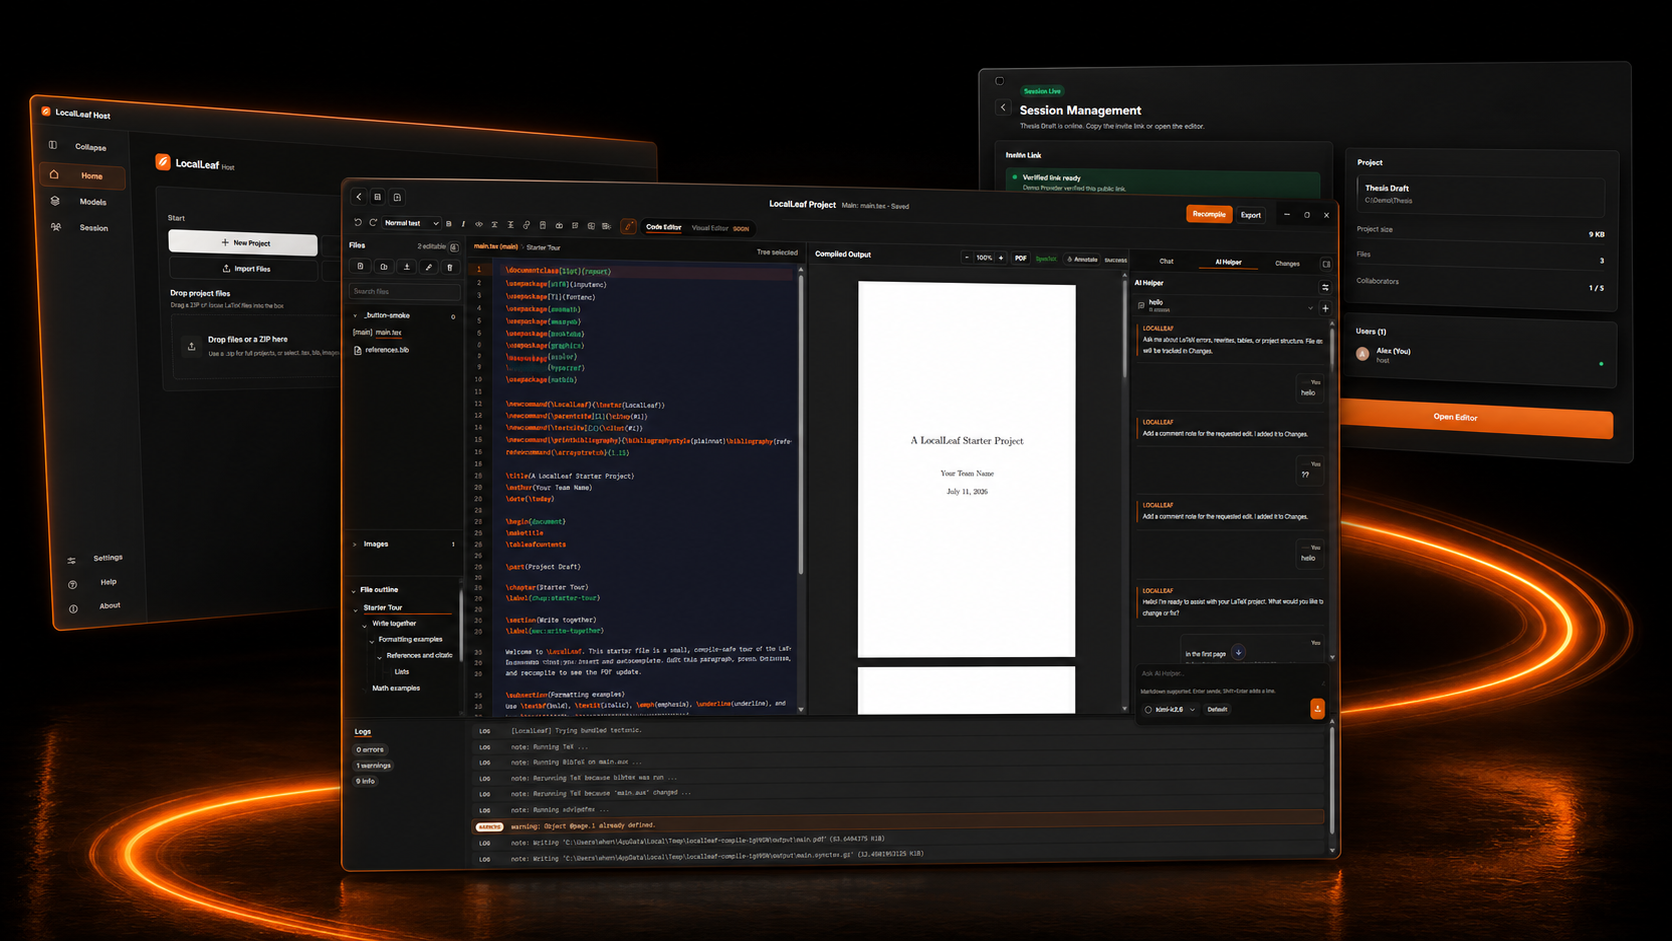Click the zoom in plus in Compiled Output
This screenshot has width=1672, height=941.
point(1001,258)
